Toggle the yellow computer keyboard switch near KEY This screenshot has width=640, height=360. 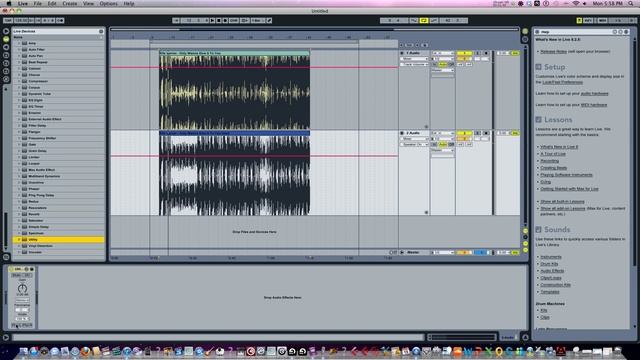pyautogui.click(x=579, y=20)
